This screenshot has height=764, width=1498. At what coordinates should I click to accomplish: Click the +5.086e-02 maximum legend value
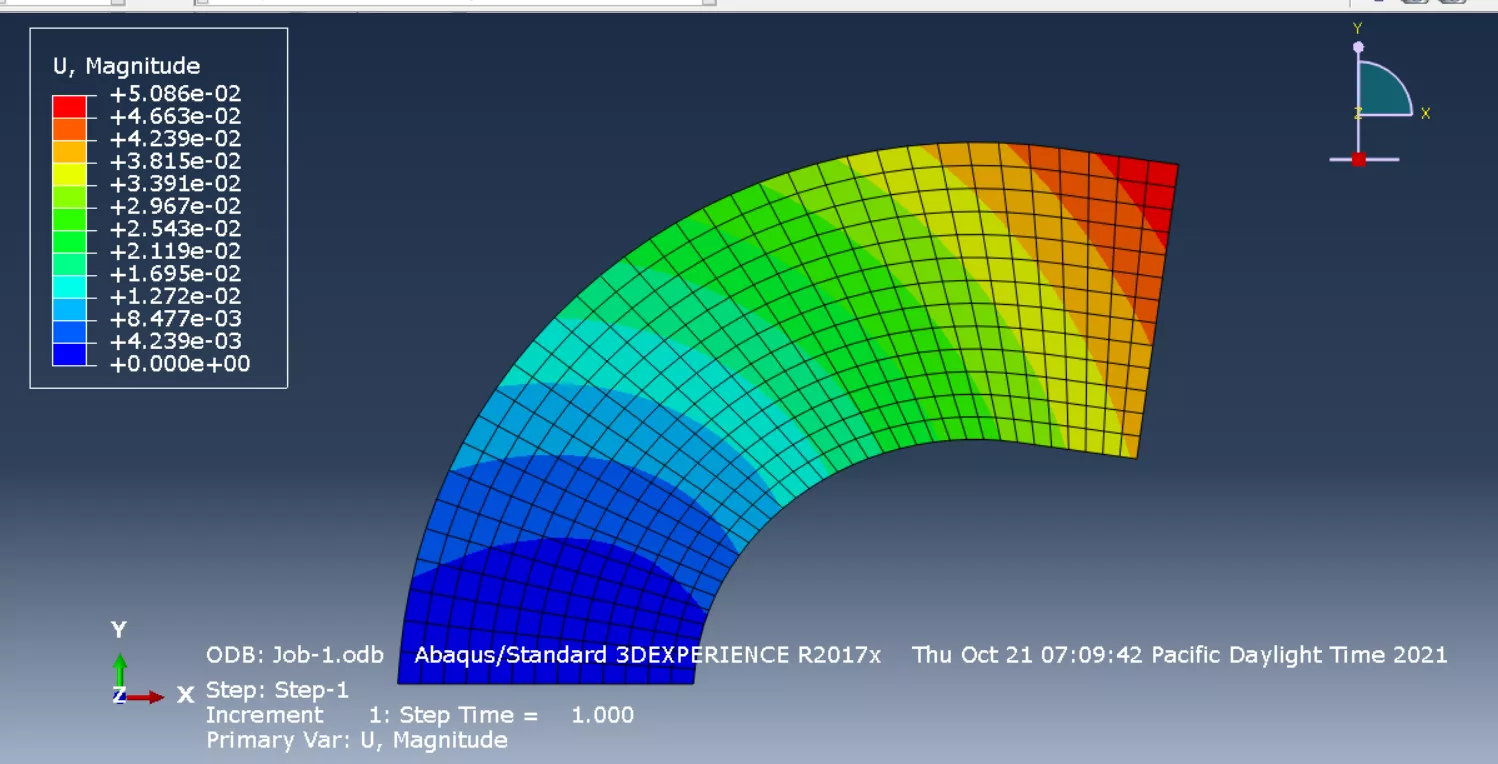pos(175,94)
